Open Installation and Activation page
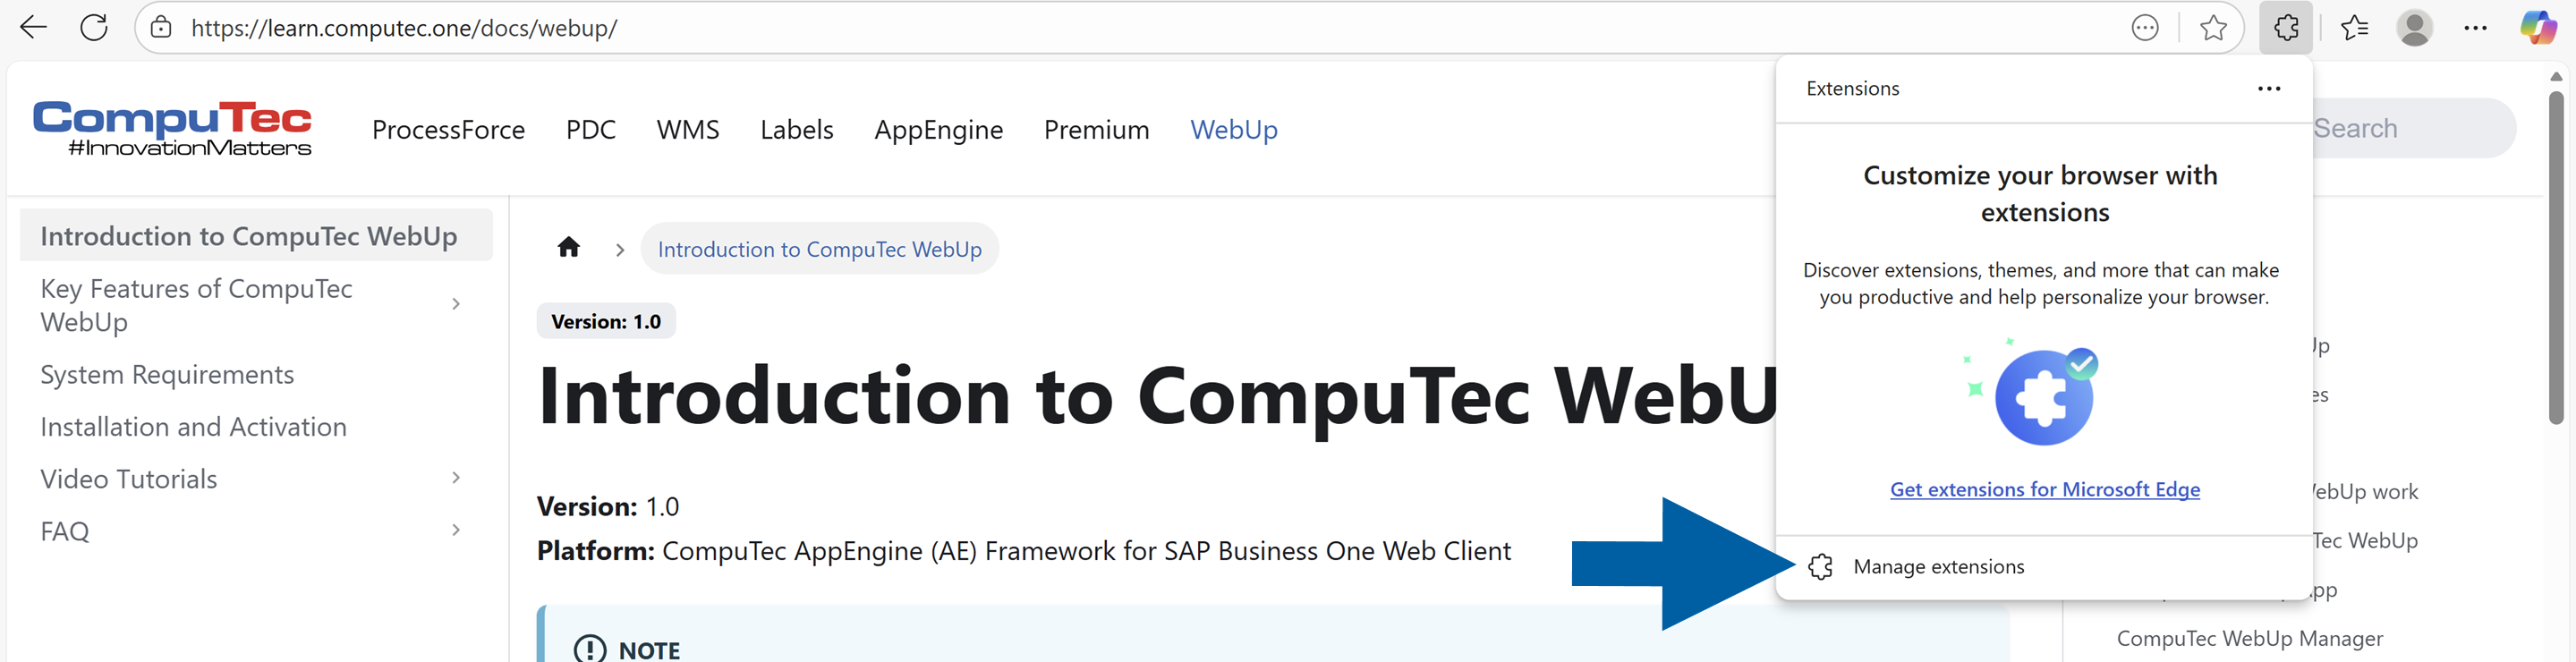 pyautogui.click(x=194, y=427)
